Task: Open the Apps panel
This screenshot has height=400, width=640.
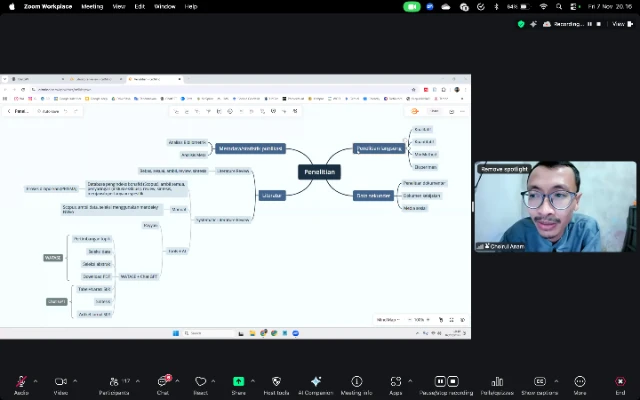Action: [396, 382]
